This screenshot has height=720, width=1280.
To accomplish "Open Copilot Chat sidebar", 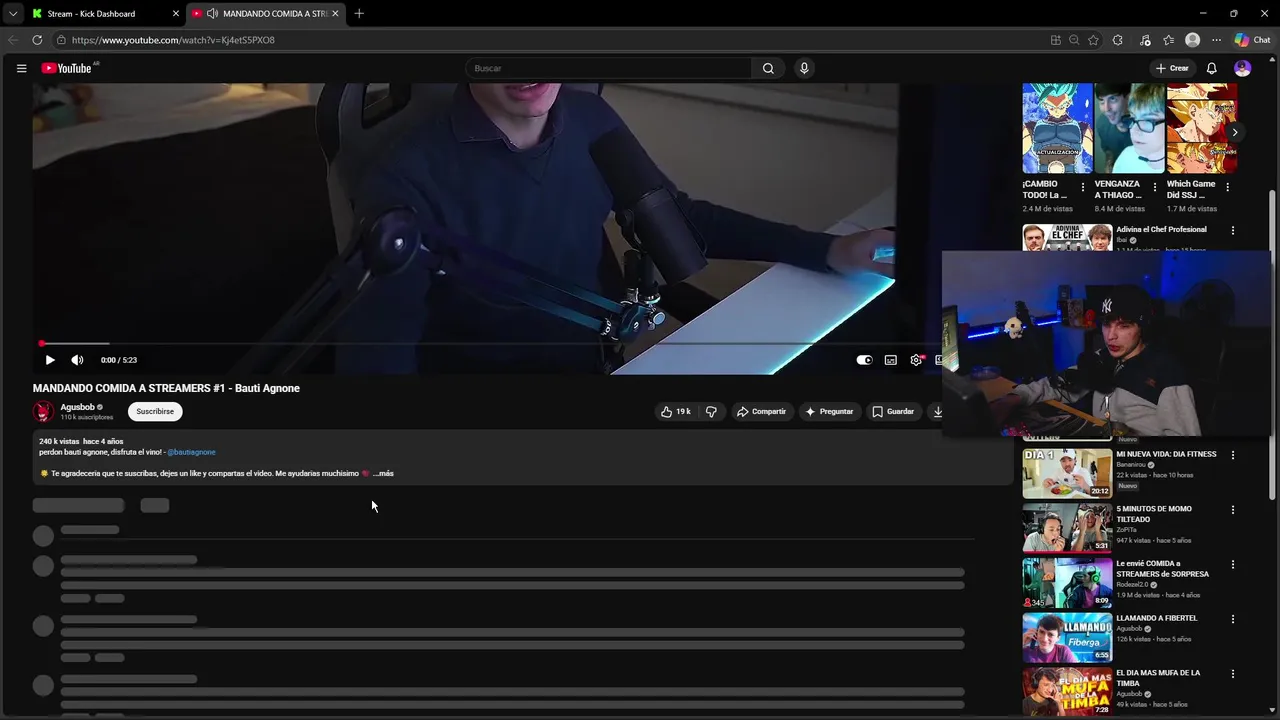I will pos(1252,40).
